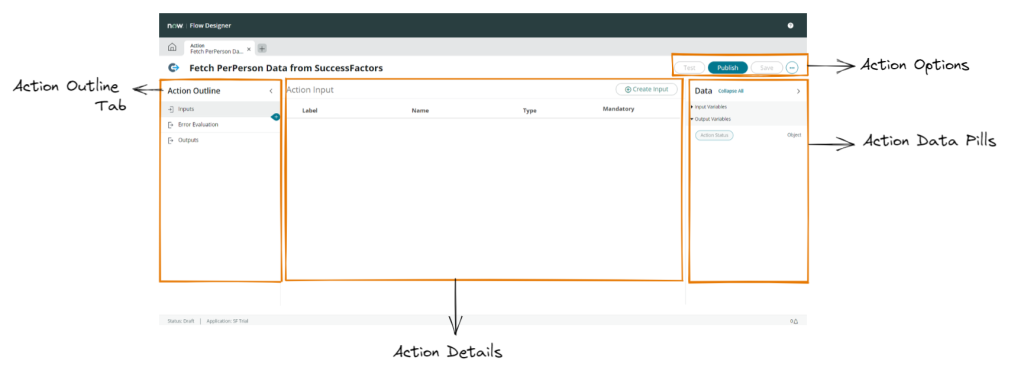The image size is (1024, 380).
Task: Collapse the Output Variables section
Action: [711, 119]
